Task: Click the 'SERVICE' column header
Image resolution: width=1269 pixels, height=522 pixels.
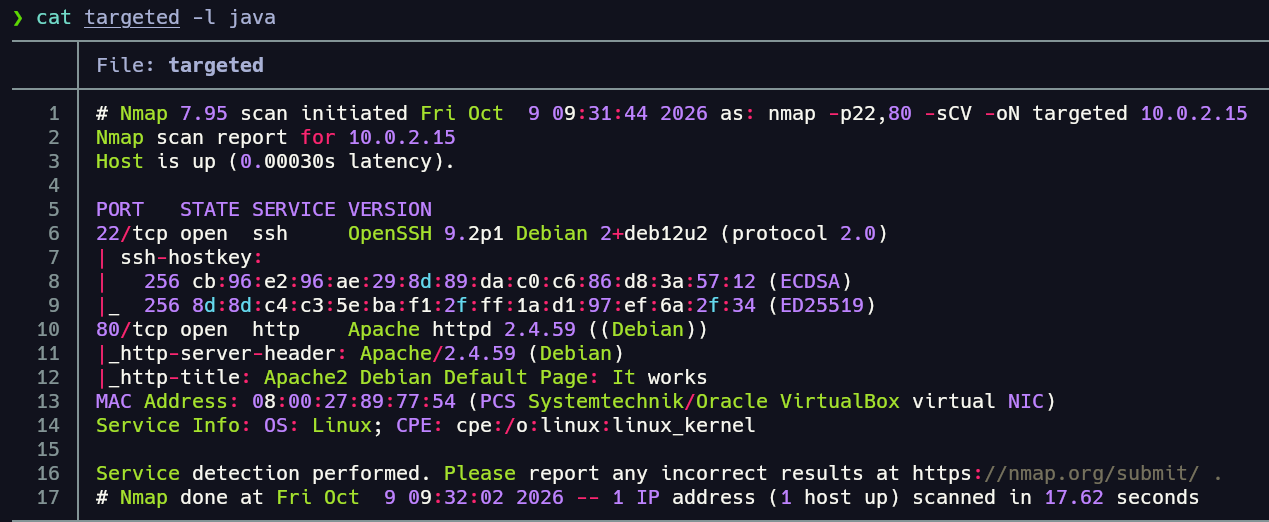Action: [x=294, y=209]
